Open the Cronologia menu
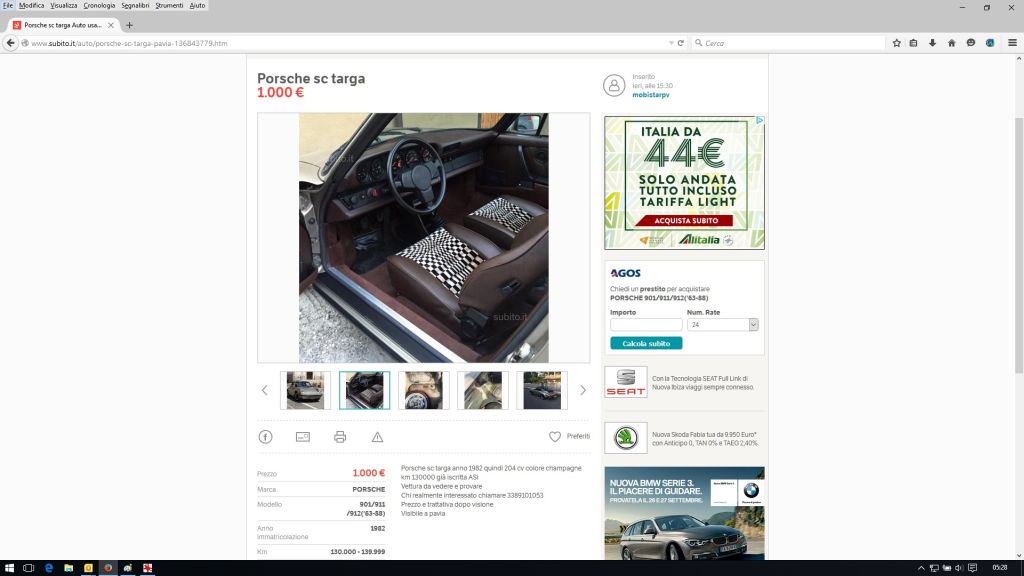Image resolution: width=1024 pixels, height=576 pixels. (99, 5)
